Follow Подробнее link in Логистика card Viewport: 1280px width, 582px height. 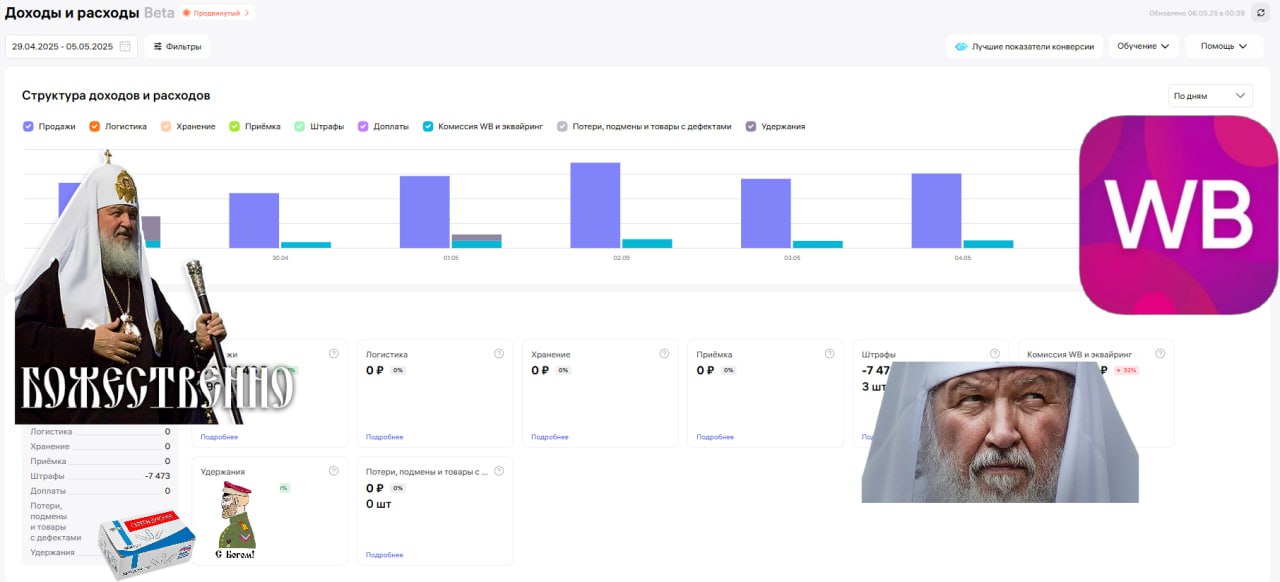pos(384,437)
